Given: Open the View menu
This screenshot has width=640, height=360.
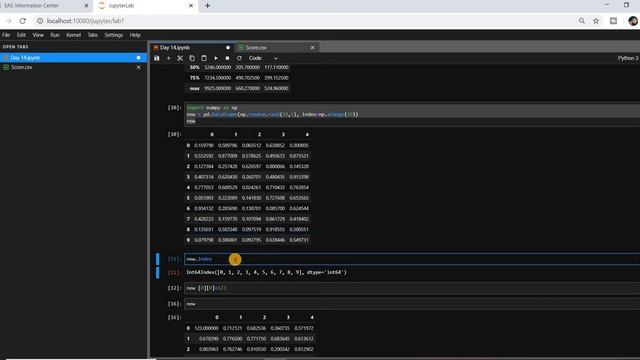Looking at the screenshot, I should pyautogui.click(x=38, y=35).
